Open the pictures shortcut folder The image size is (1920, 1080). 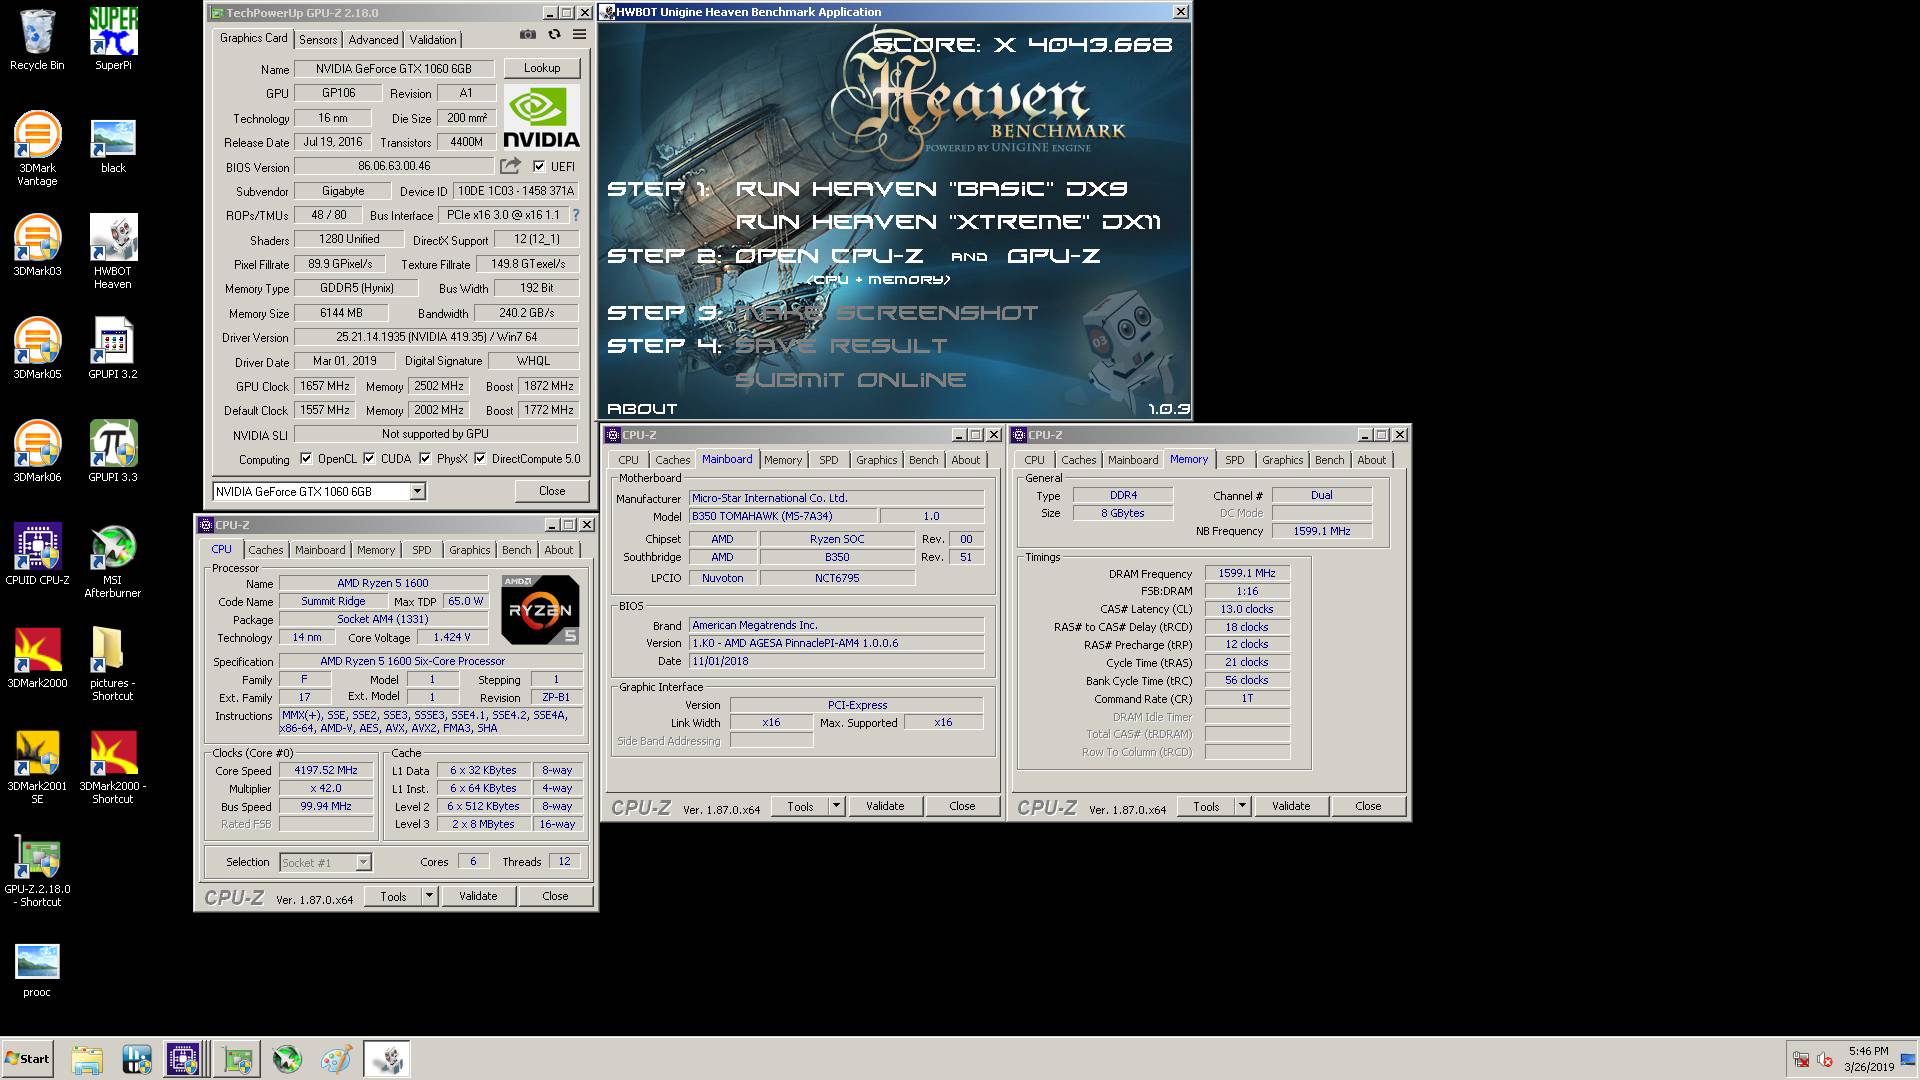point(113,663)
